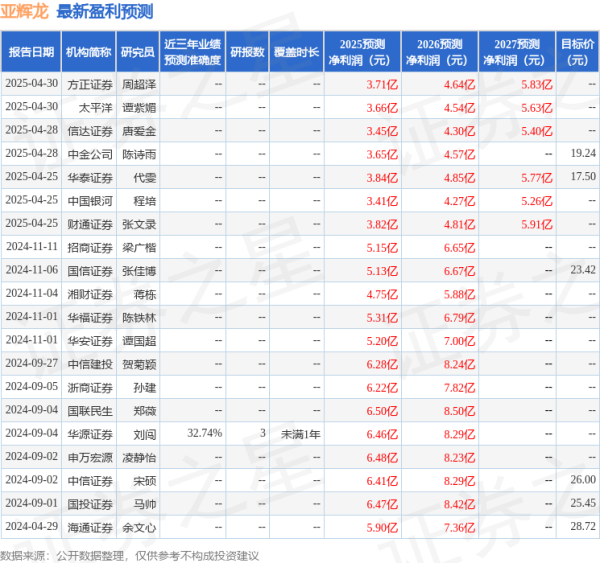Select the 近三年业绩预测准确度 column header
The width and height of the screenshot is (600, 563).
point(192,52)
